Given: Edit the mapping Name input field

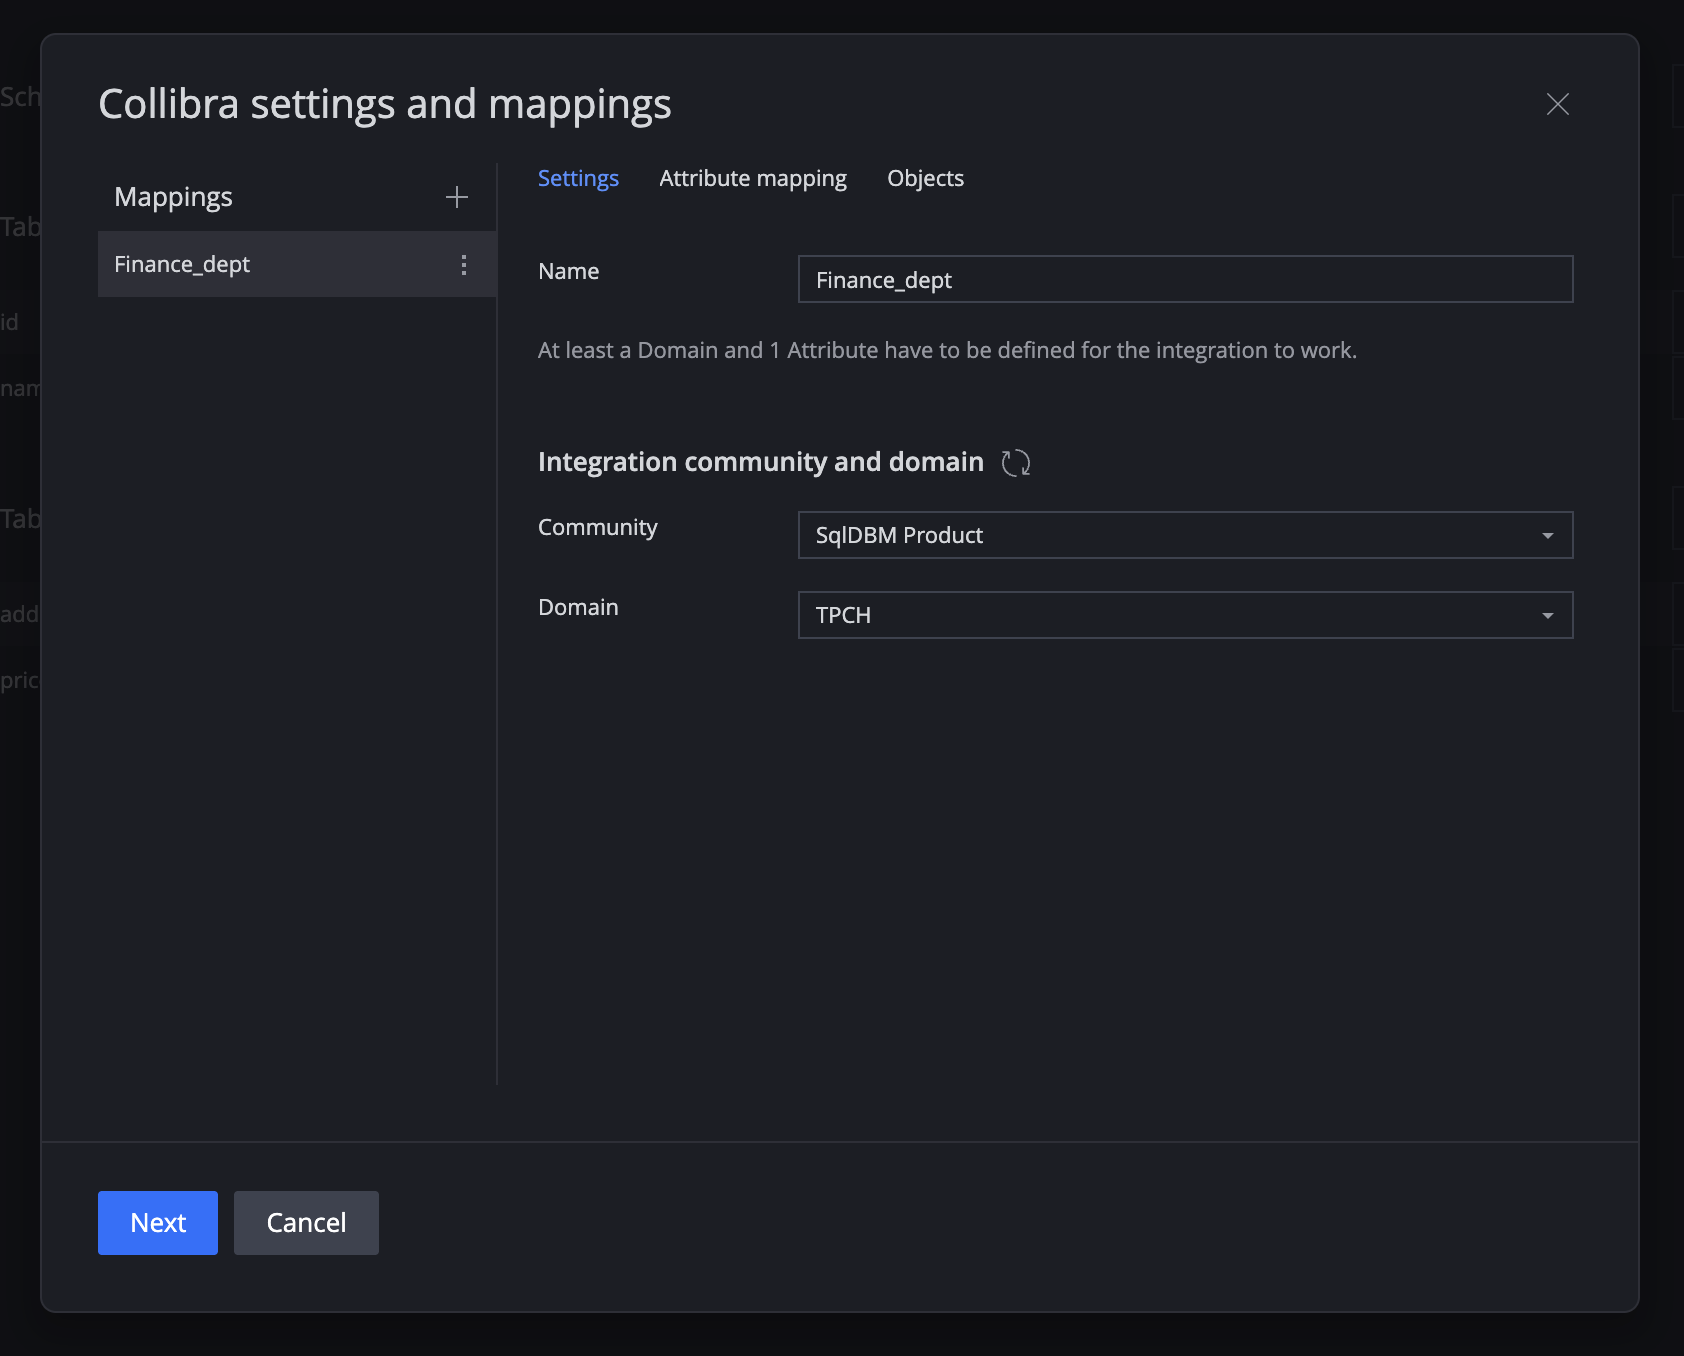Looking at the screenshot, I should click(1185, 279).
